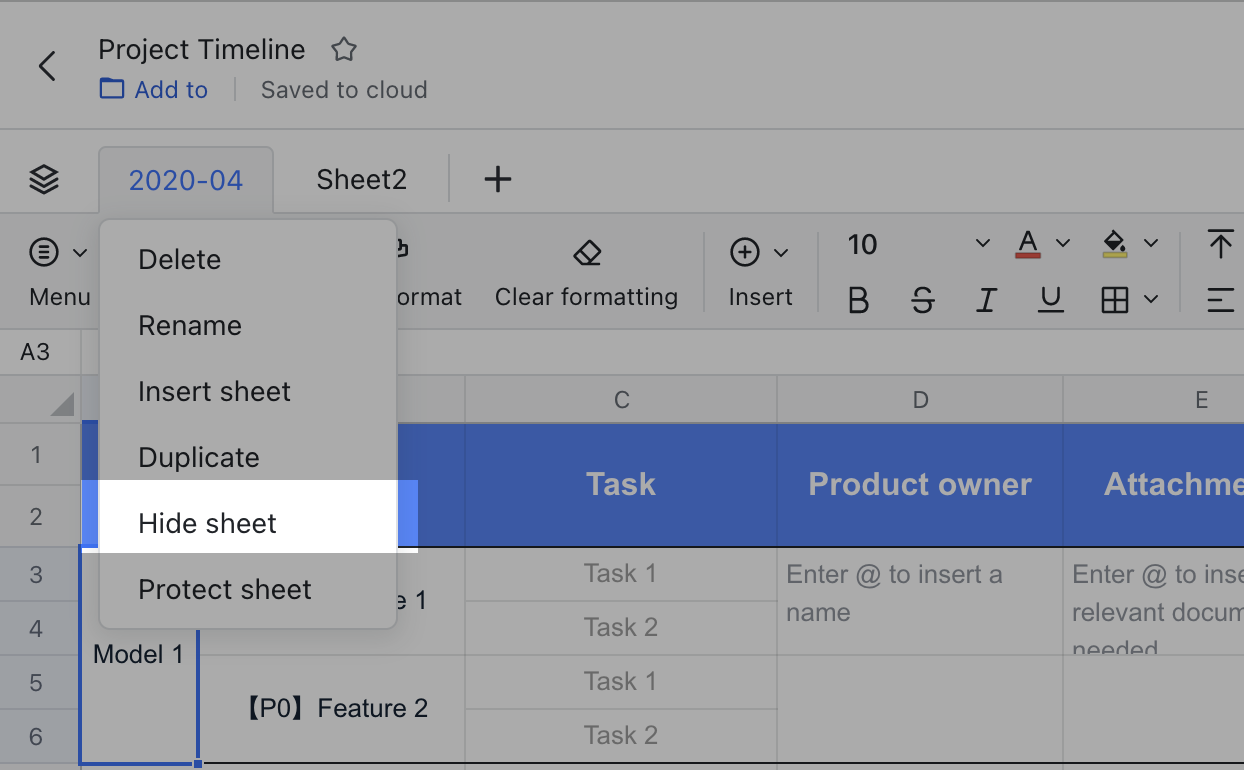Viewport: 1244px width, 770px height.
Task: Click the Clear formatting eraser icon
Action: click(x=586, y=253)
